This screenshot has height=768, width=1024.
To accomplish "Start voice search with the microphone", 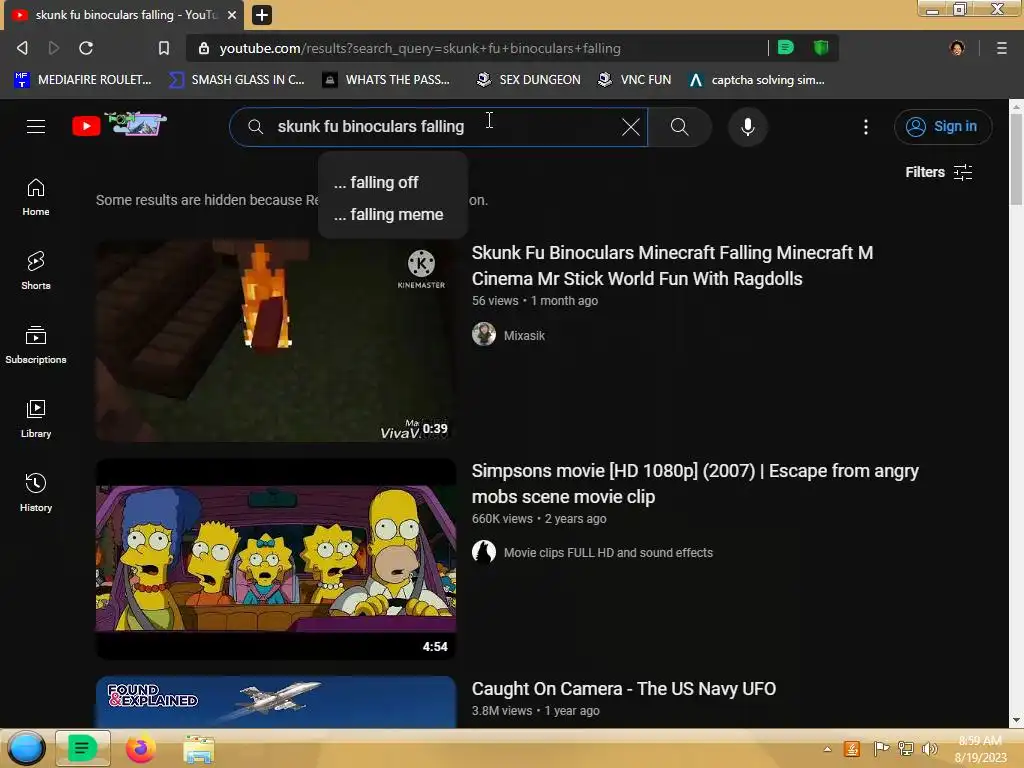I will [x=748, y=127].
